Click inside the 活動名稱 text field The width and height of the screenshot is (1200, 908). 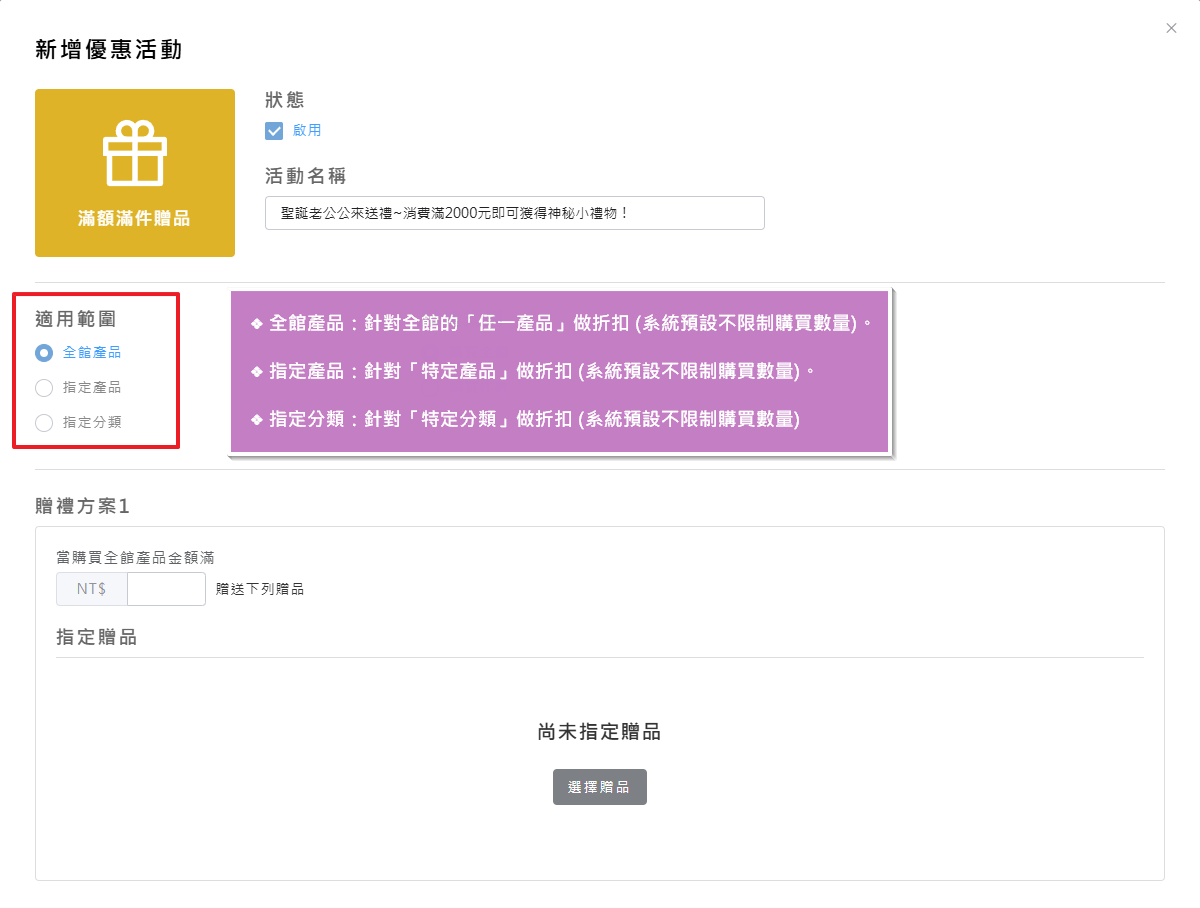pos(514,213)
